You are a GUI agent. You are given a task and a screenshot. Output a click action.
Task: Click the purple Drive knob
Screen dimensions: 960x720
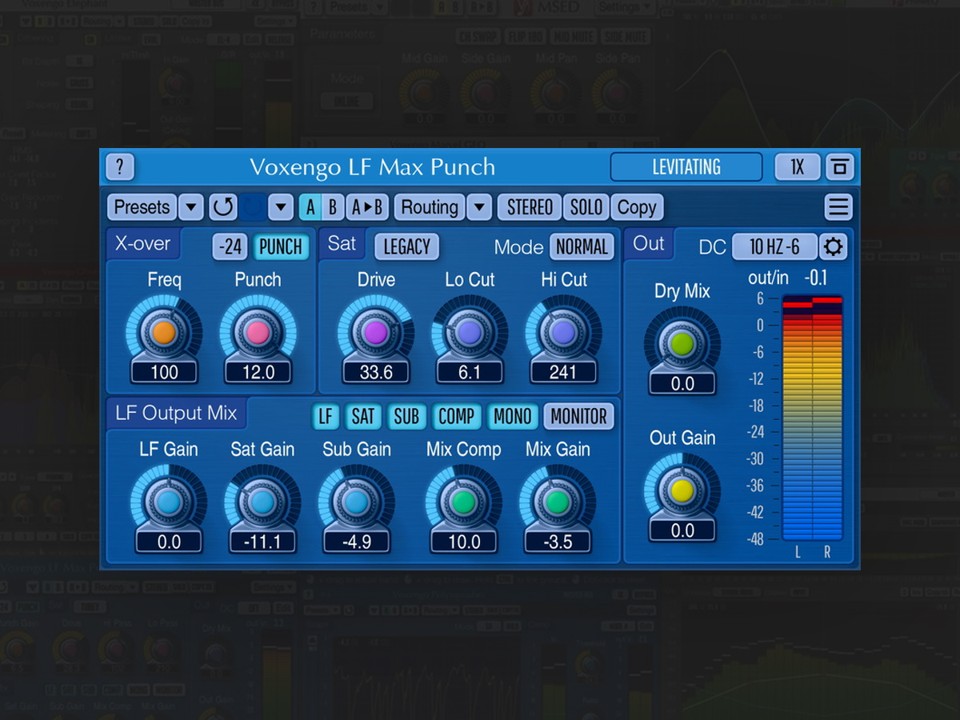[x=375, y=332]
